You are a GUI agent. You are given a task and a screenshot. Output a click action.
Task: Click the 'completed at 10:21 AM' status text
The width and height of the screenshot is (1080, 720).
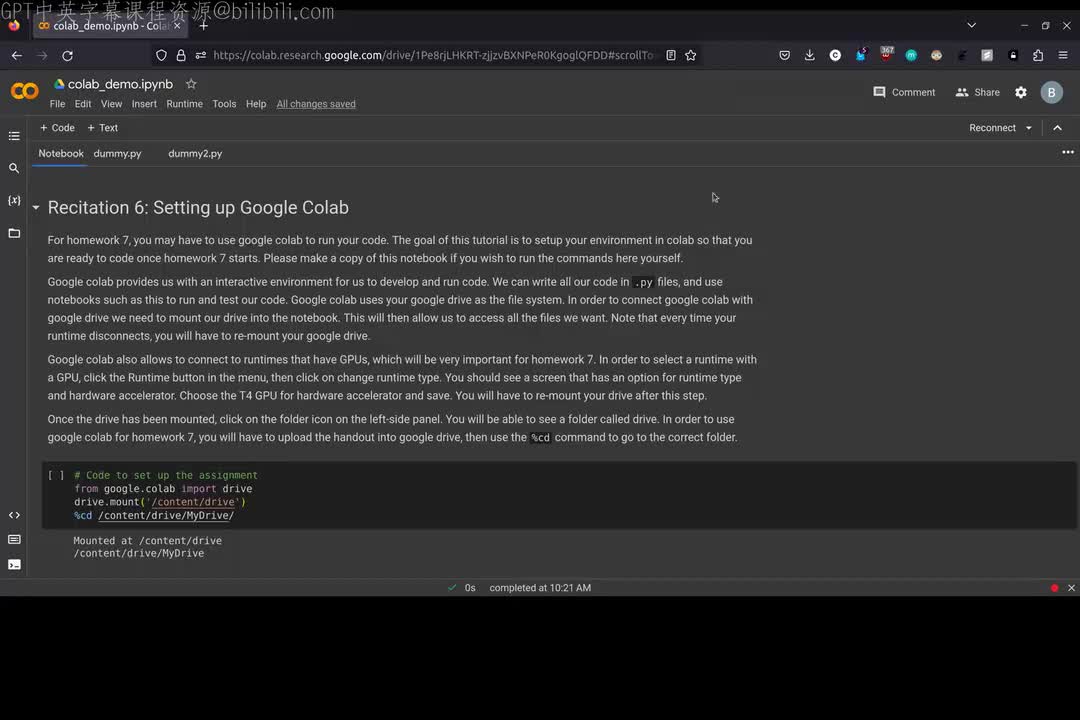coord(540,588)
